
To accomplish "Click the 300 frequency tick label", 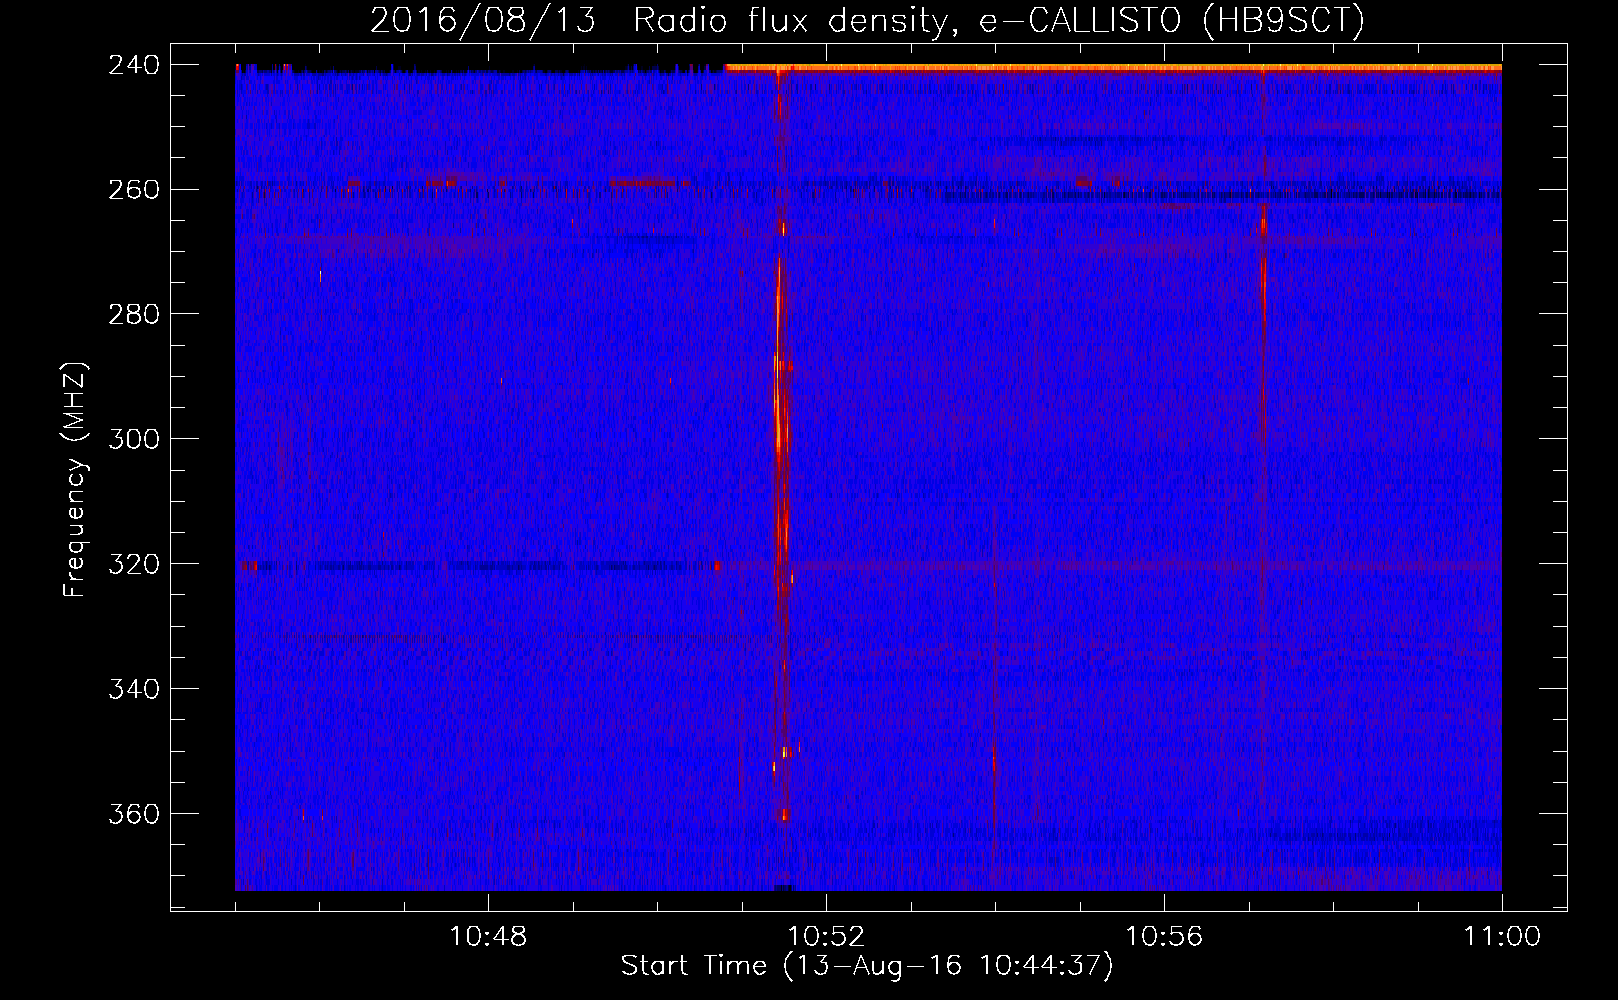I will (134, 439).
